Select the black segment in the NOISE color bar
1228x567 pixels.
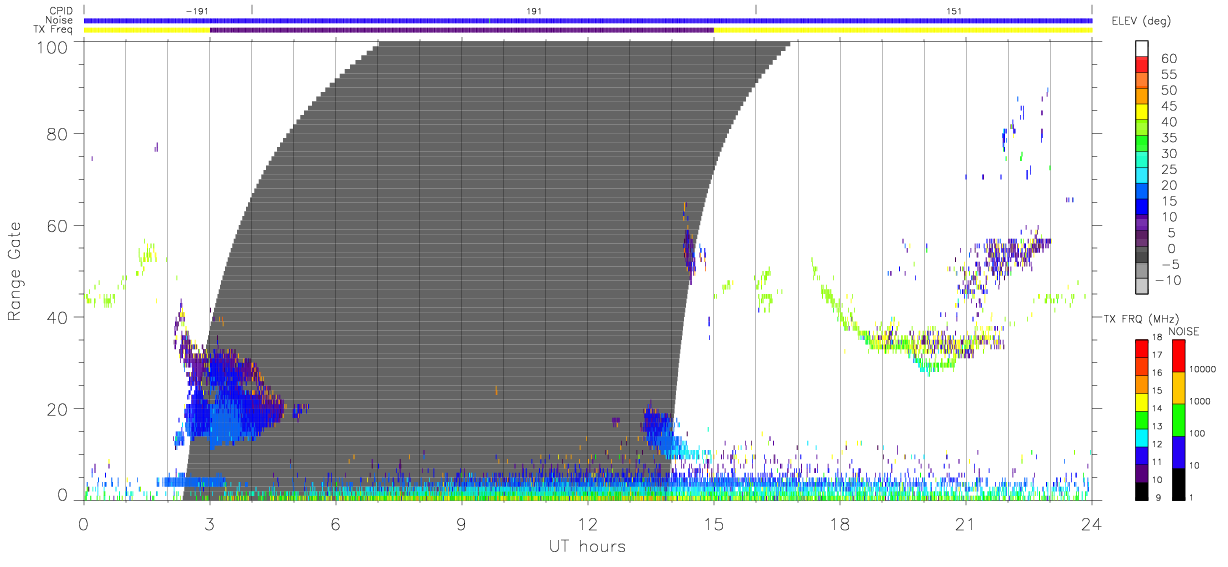1179,482
